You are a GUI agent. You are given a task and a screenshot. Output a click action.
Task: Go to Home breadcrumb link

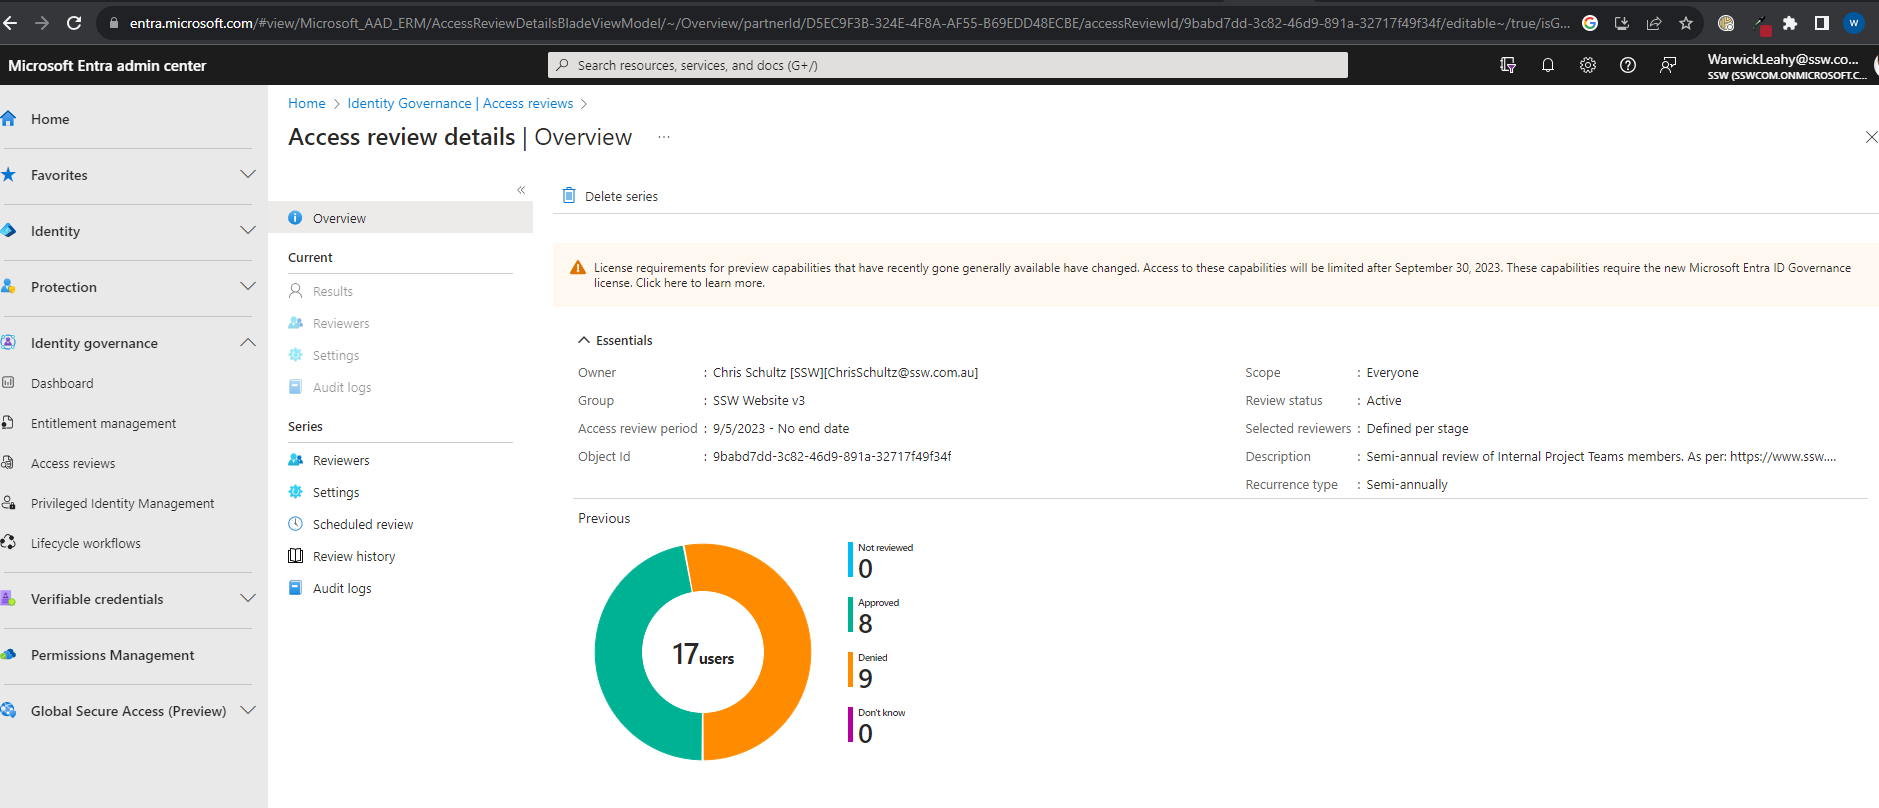306,104
